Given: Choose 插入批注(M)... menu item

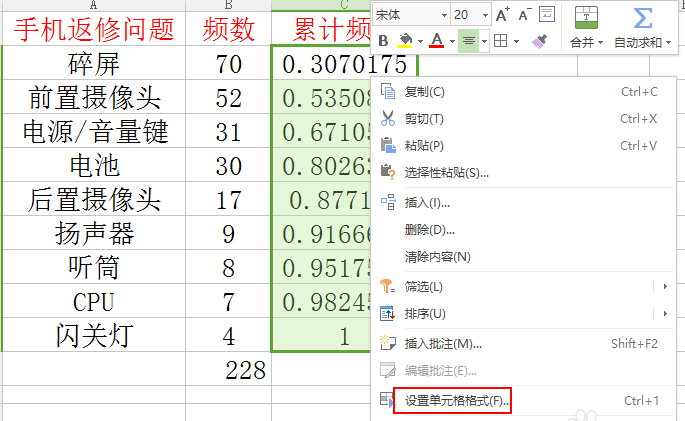Looking at the screenshot, I should 523,344.
